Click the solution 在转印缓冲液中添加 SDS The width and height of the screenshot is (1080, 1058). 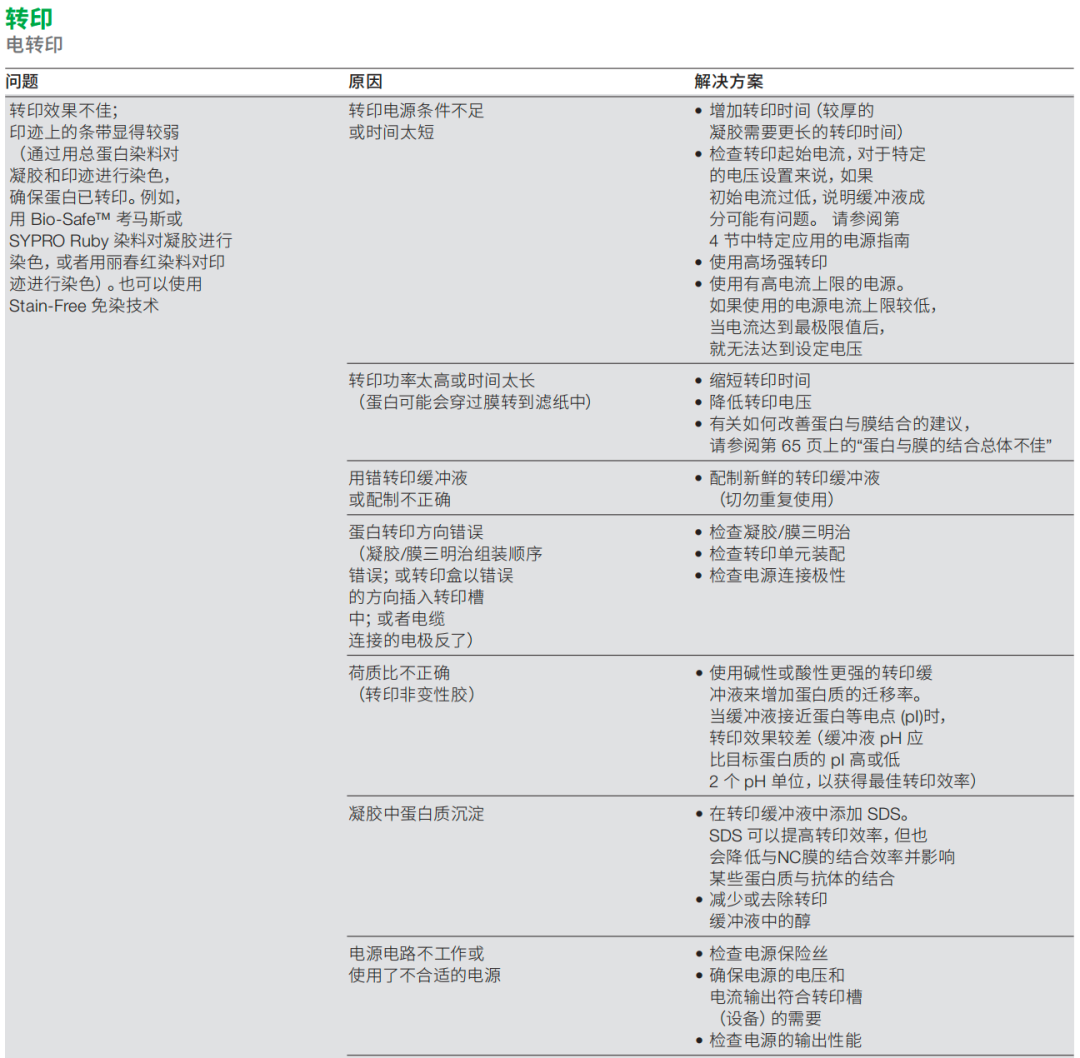tap(809, 813)
